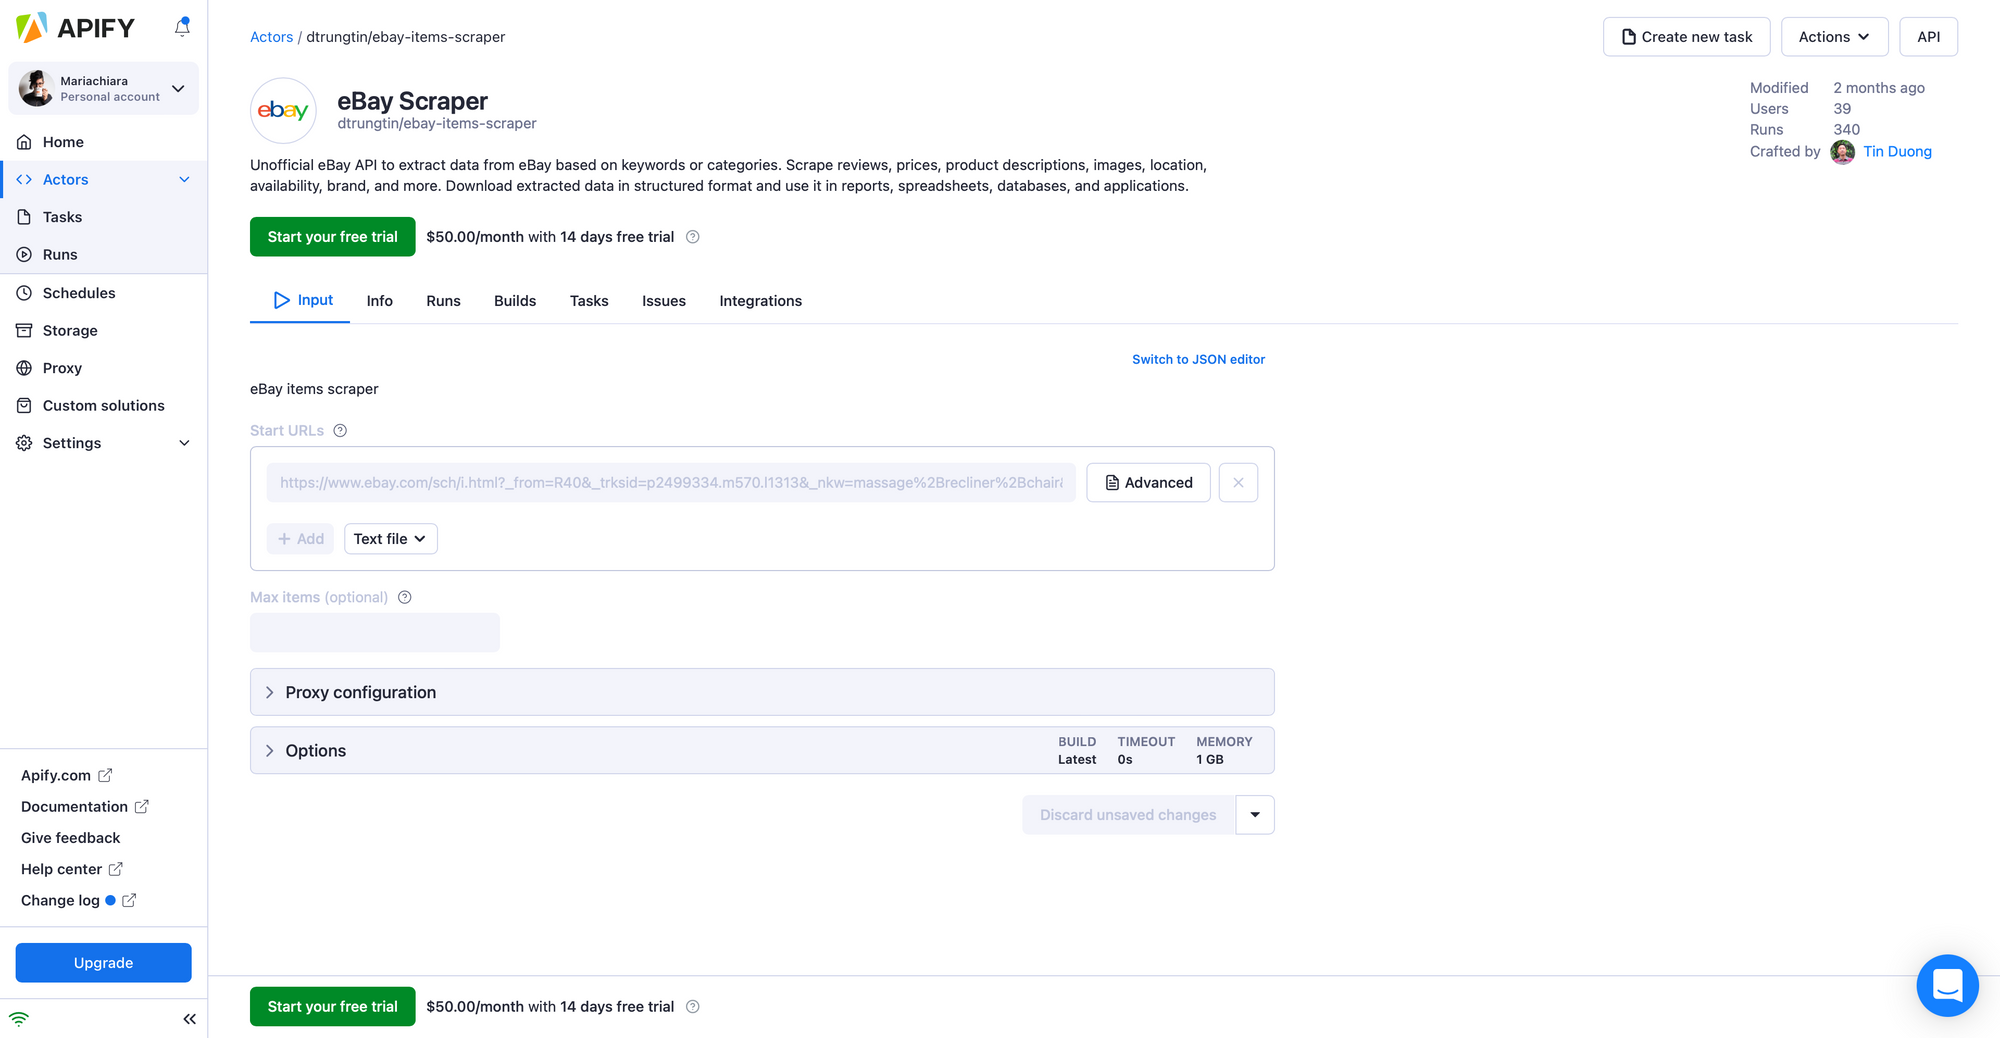Click Give feedback

pos(70,838)
